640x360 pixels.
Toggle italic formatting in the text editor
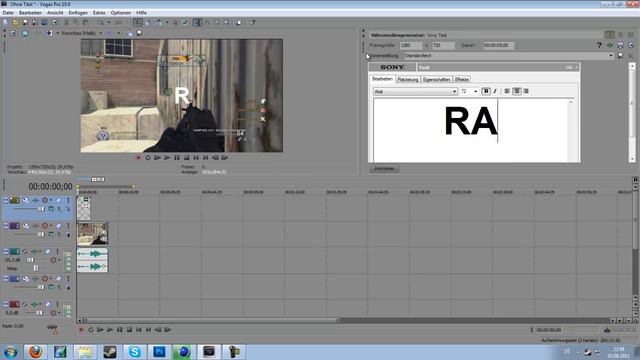(495, 91)
